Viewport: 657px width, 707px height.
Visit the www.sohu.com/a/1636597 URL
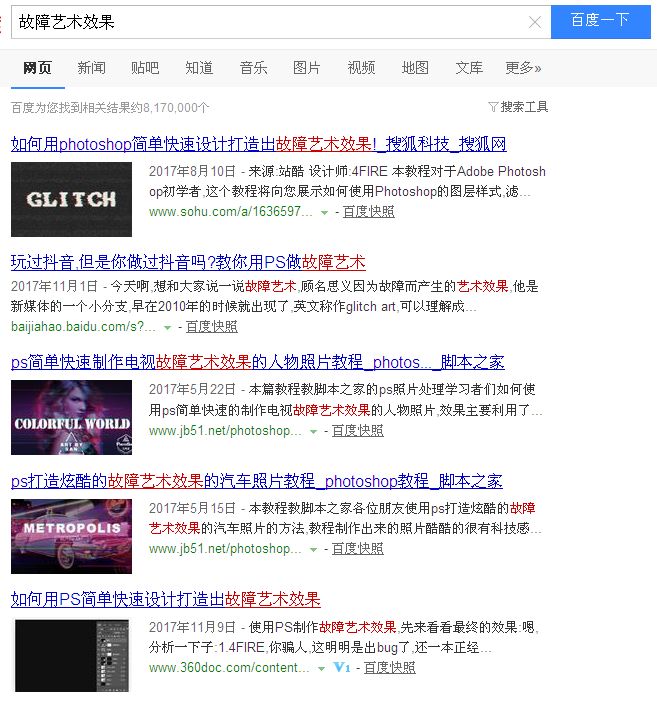click(x=230, y=211)
